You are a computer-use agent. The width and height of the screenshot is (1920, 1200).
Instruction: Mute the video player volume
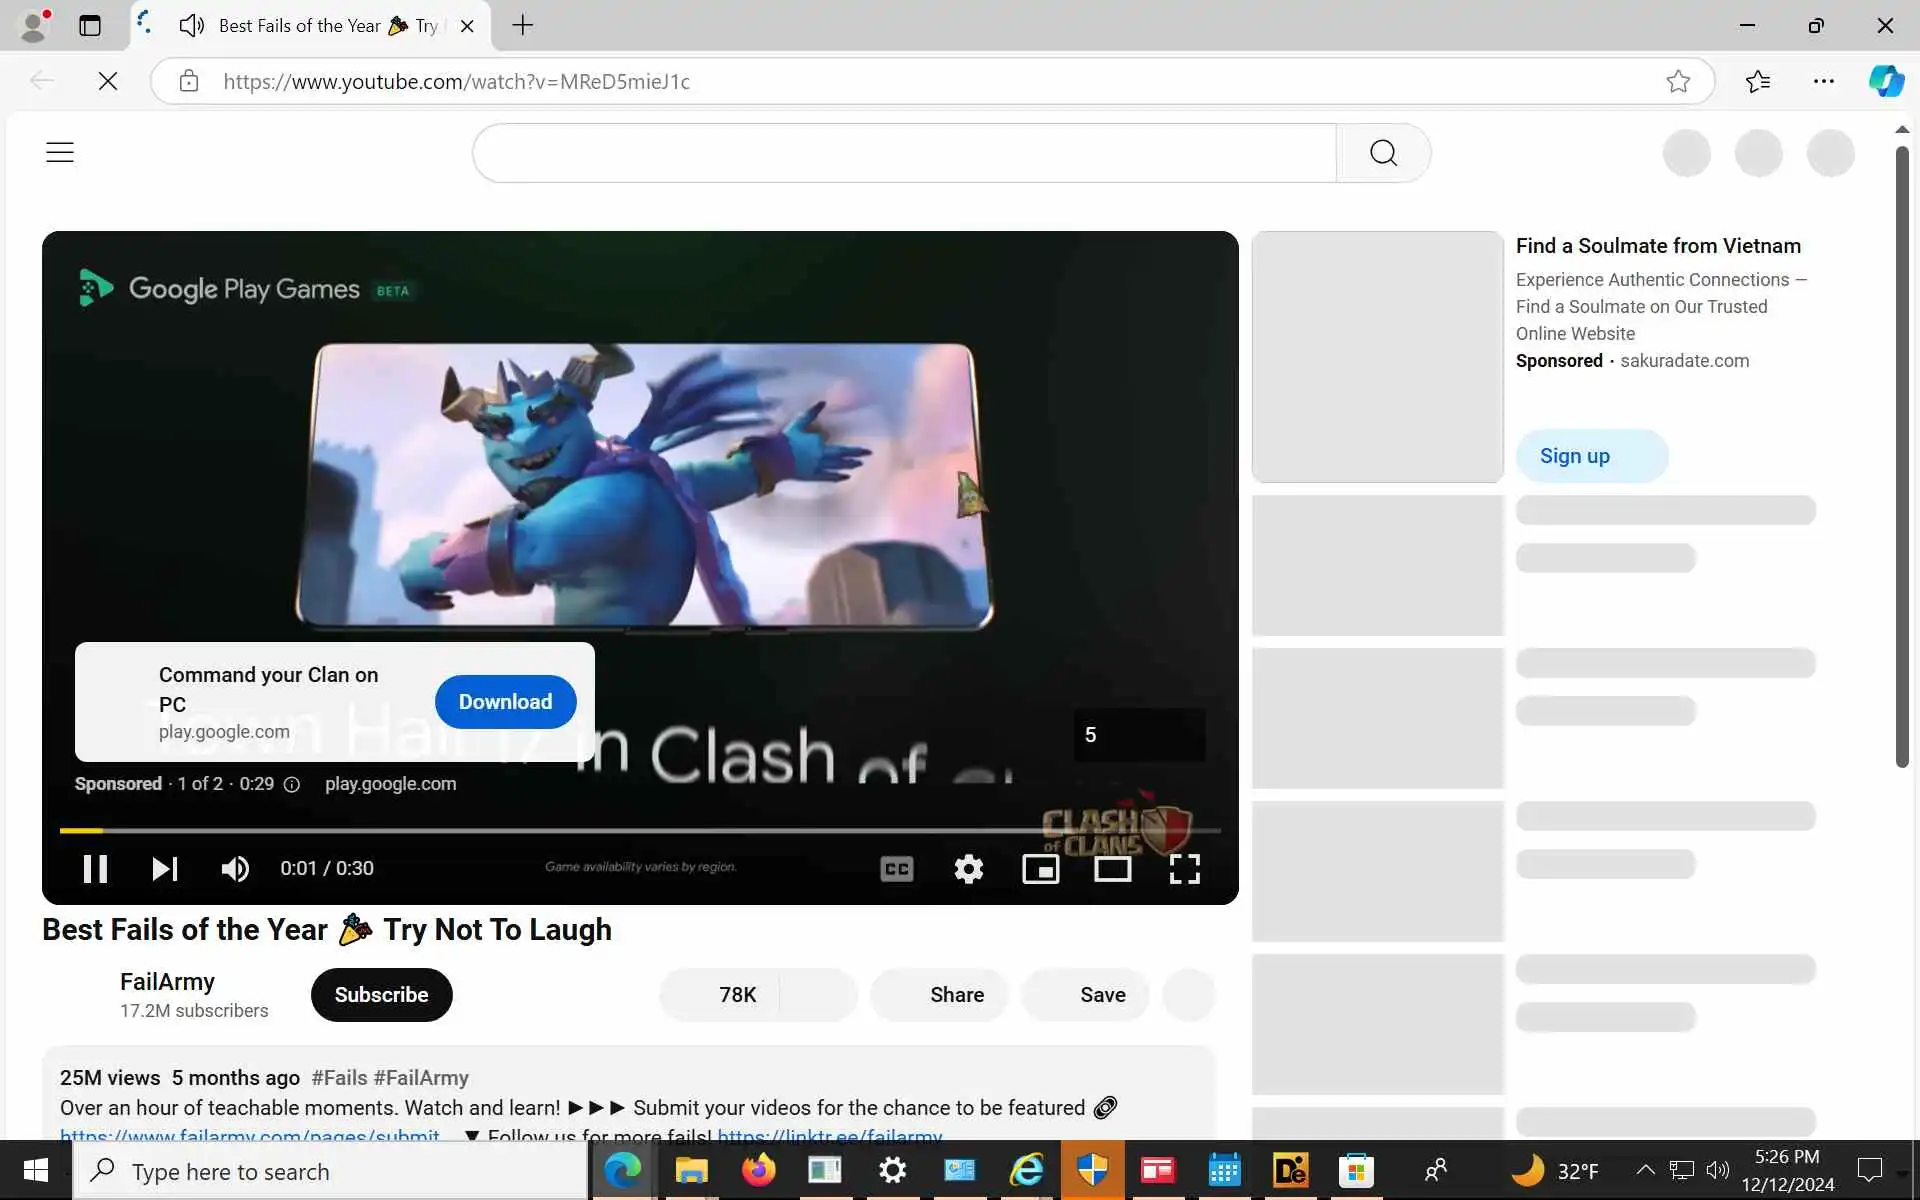(235, 868)
